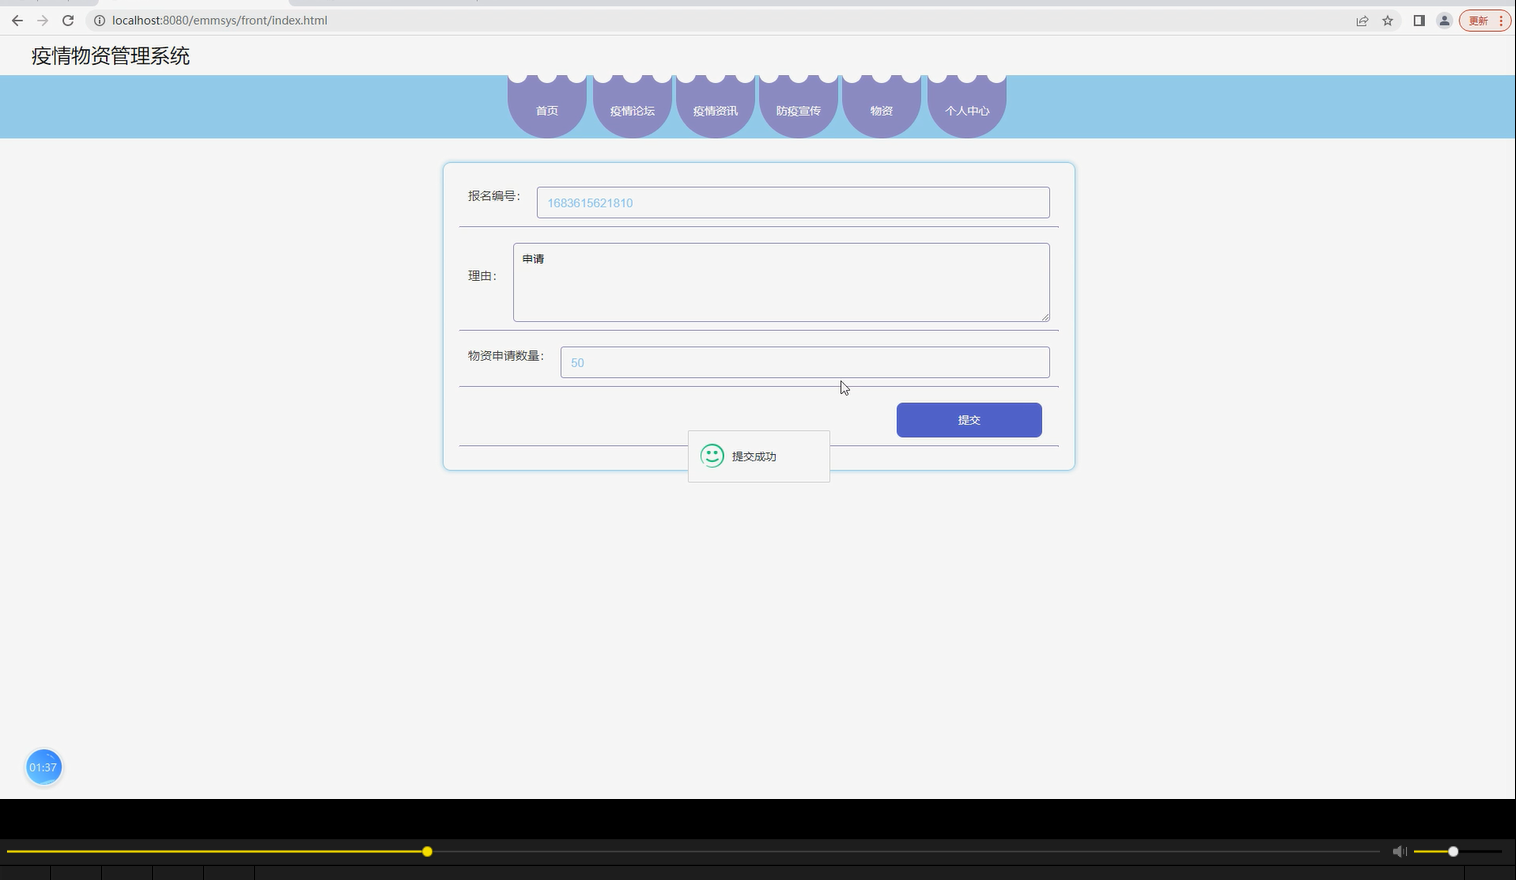Open the 疫情论坛 navigation tab
This screenshot has width=1516, height=880.
[632, 106]
